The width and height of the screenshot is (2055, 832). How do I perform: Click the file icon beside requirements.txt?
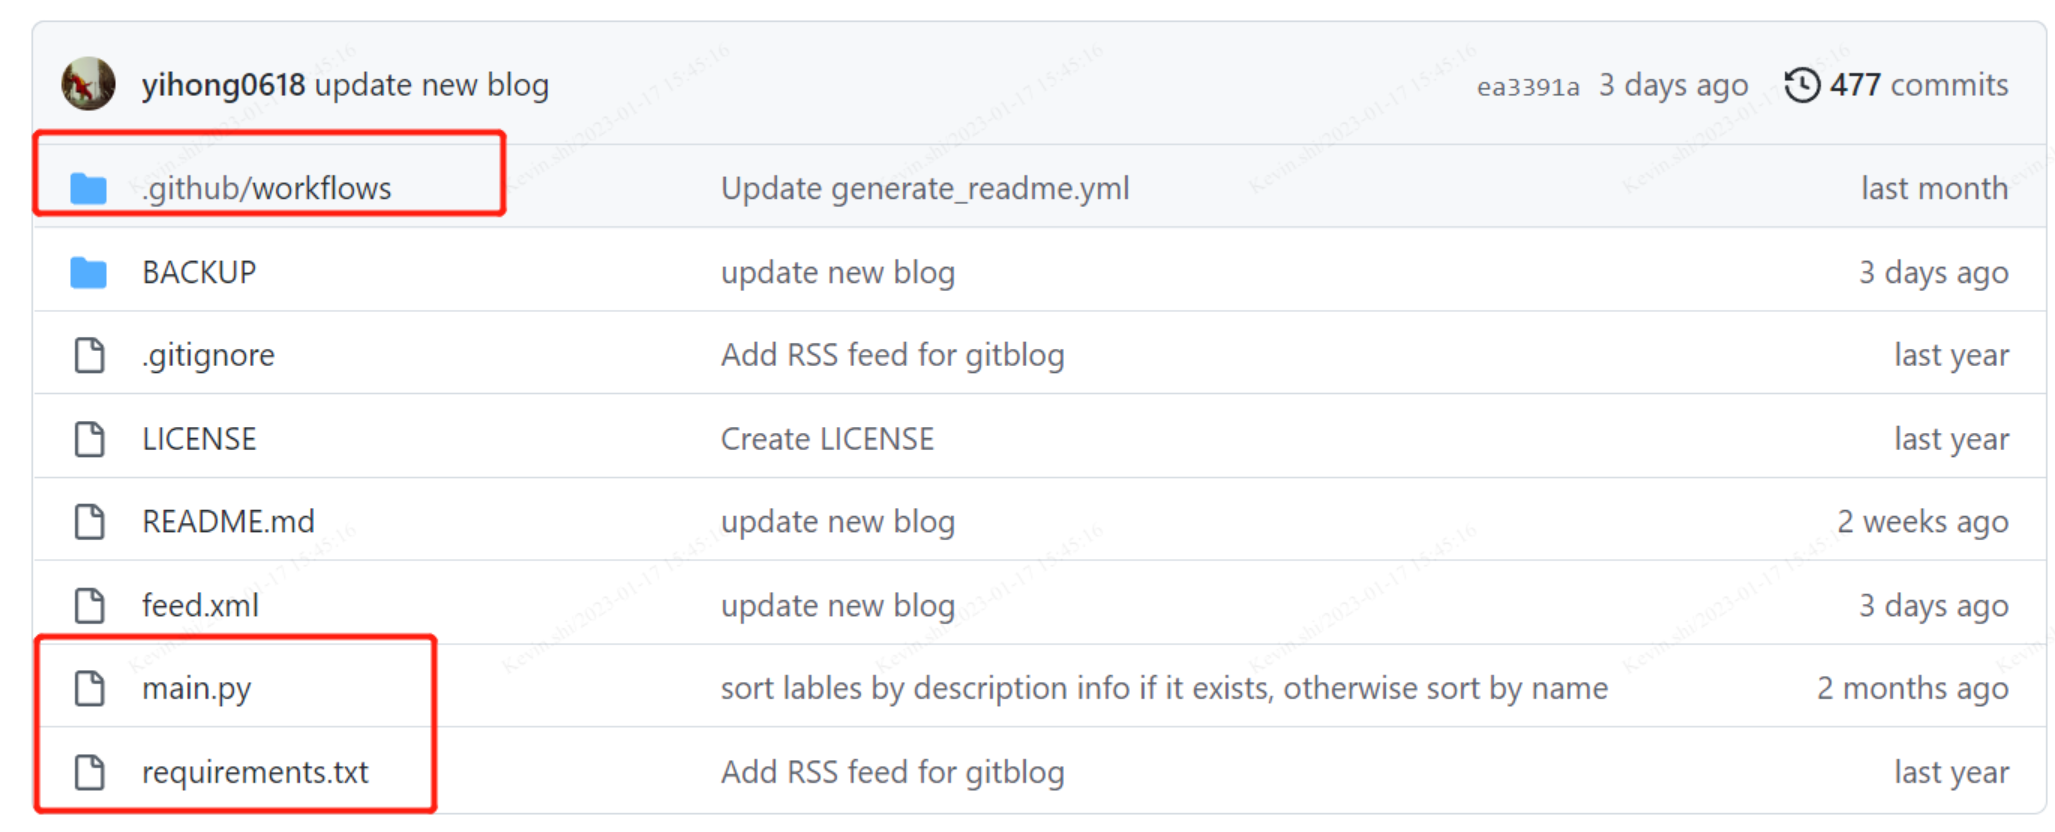coord(88,771)
